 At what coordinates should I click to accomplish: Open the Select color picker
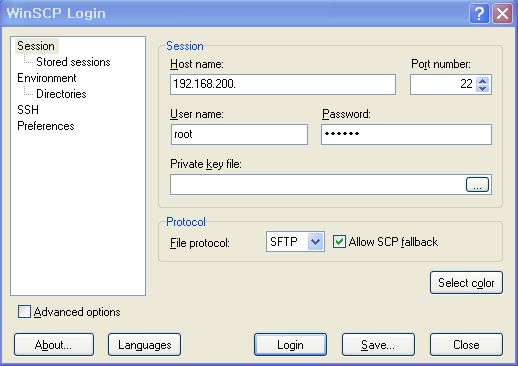466,283
